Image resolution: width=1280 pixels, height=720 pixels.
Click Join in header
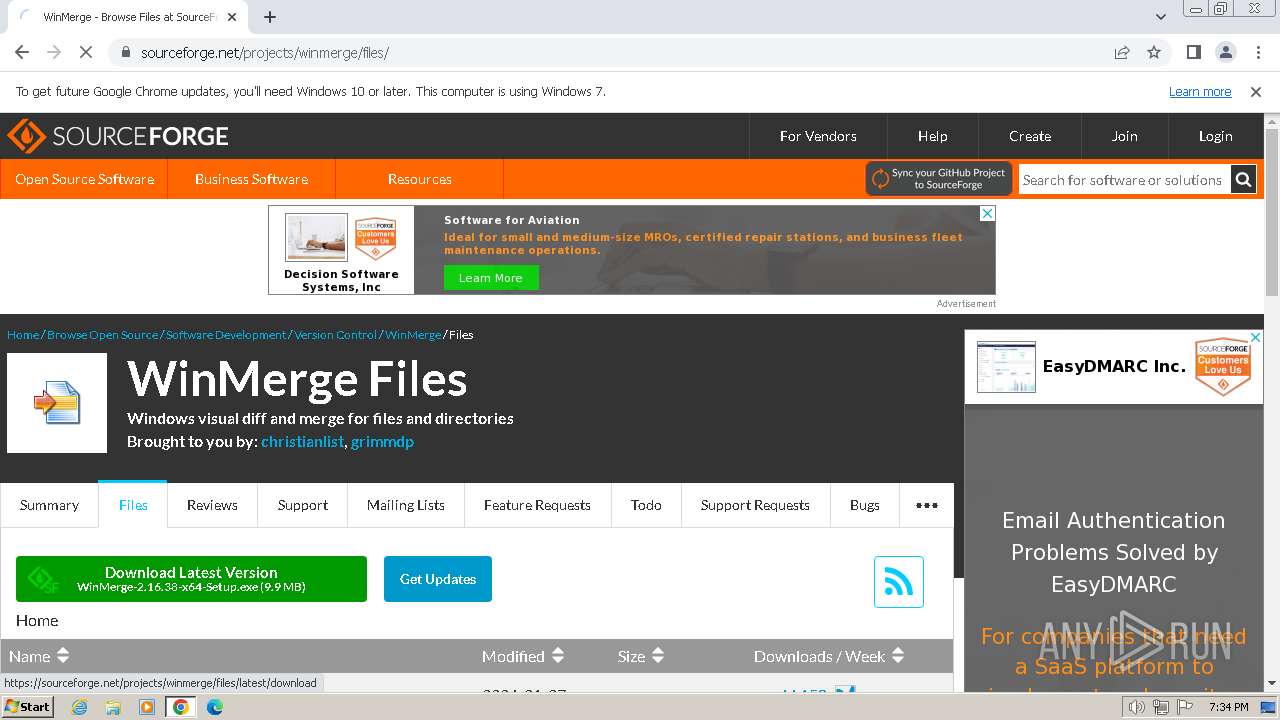pos(1125,136)
